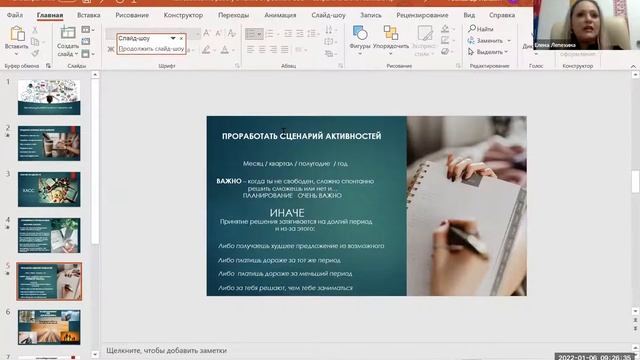Click the Paste (Вставить) clipboard icon

(x=17, y=34)
